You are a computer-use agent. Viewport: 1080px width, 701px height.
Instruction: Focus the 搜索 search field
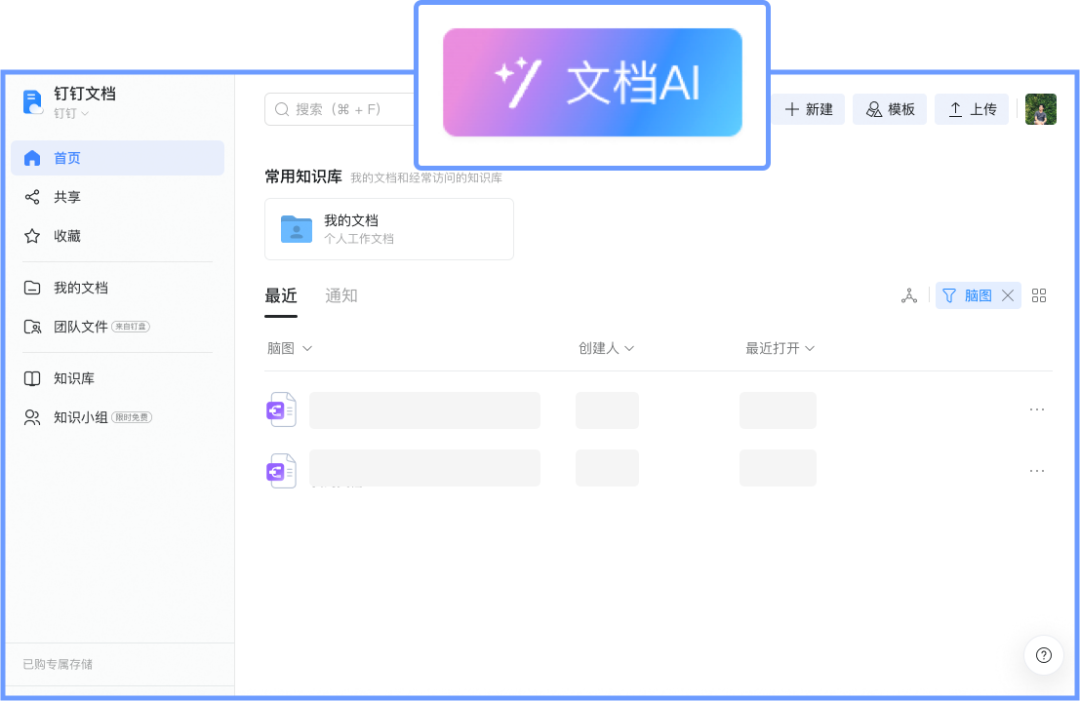pos(341,109)
